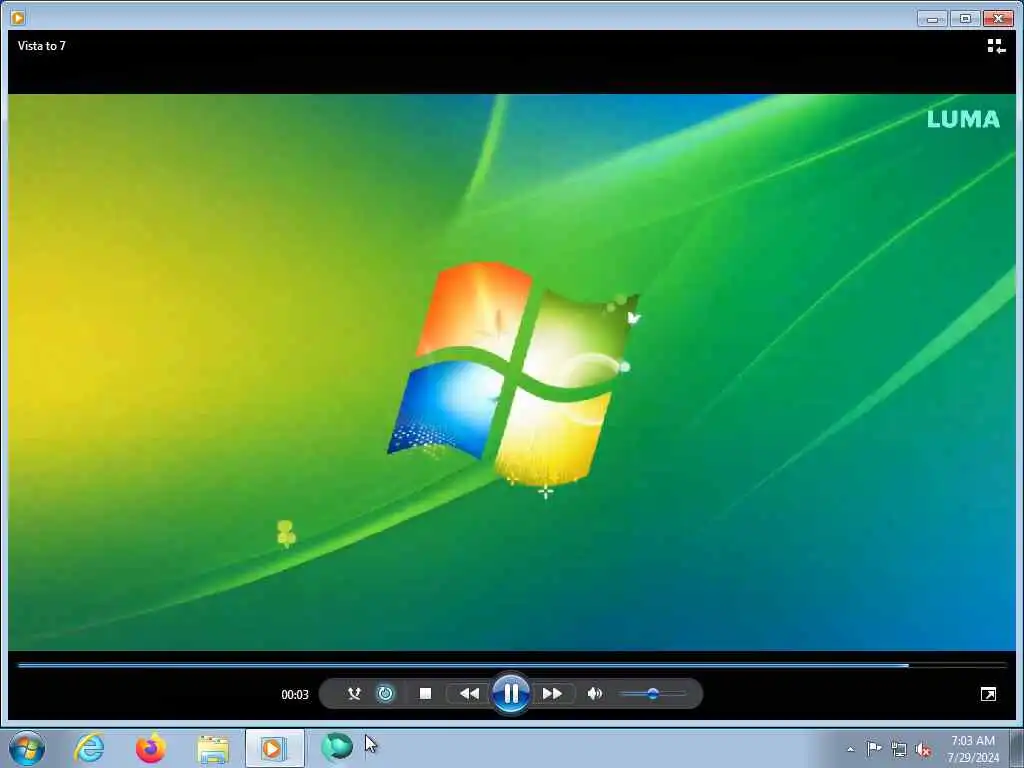Click Windows Media Player taskbar button
The width and height of the screenshot is (1024, 768).
click(x=274, y=748)
